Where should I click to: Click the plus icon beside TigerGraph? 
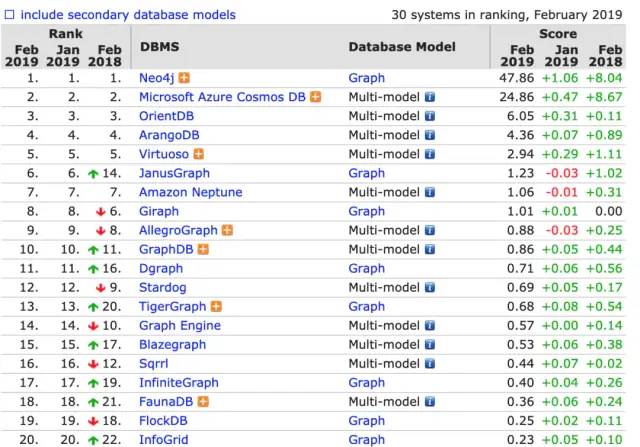pyautogui.click(x=217, y=306)
